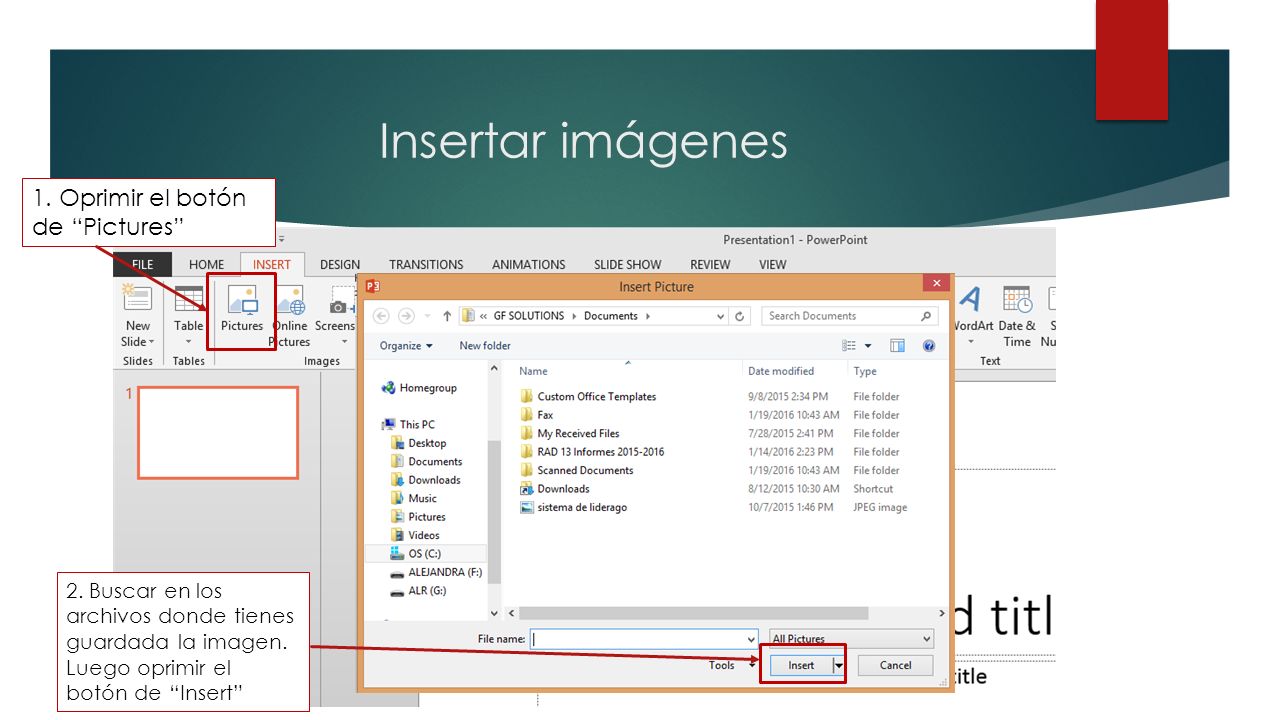Expand the File name dropdown arrow
The height and width of the screenshot is (720, 1280).
click(x=751, y=639)
